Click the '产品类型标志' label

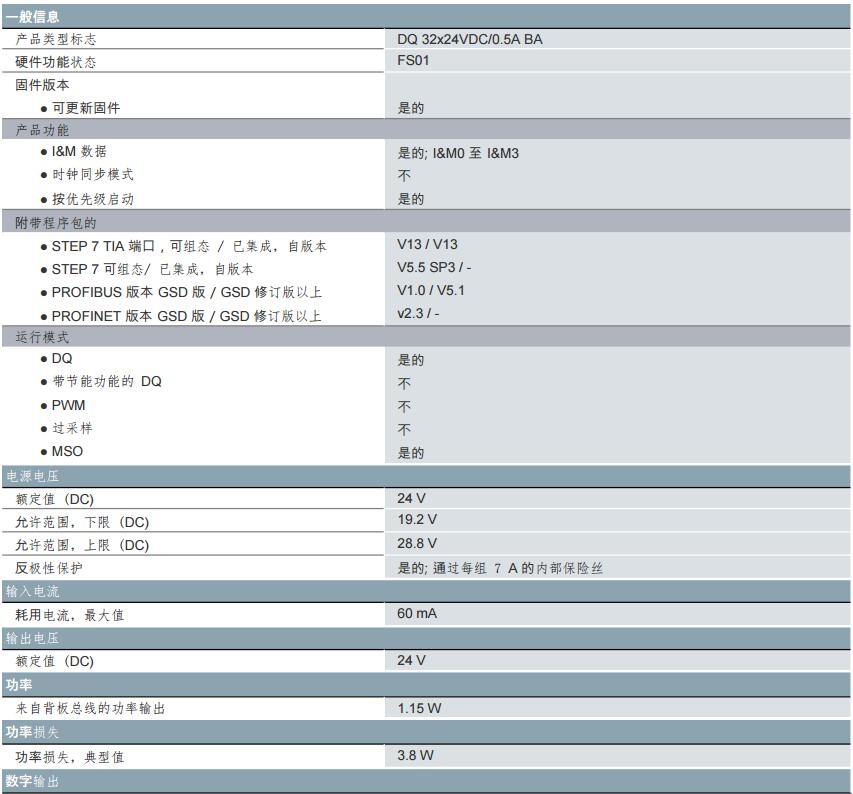55,39
